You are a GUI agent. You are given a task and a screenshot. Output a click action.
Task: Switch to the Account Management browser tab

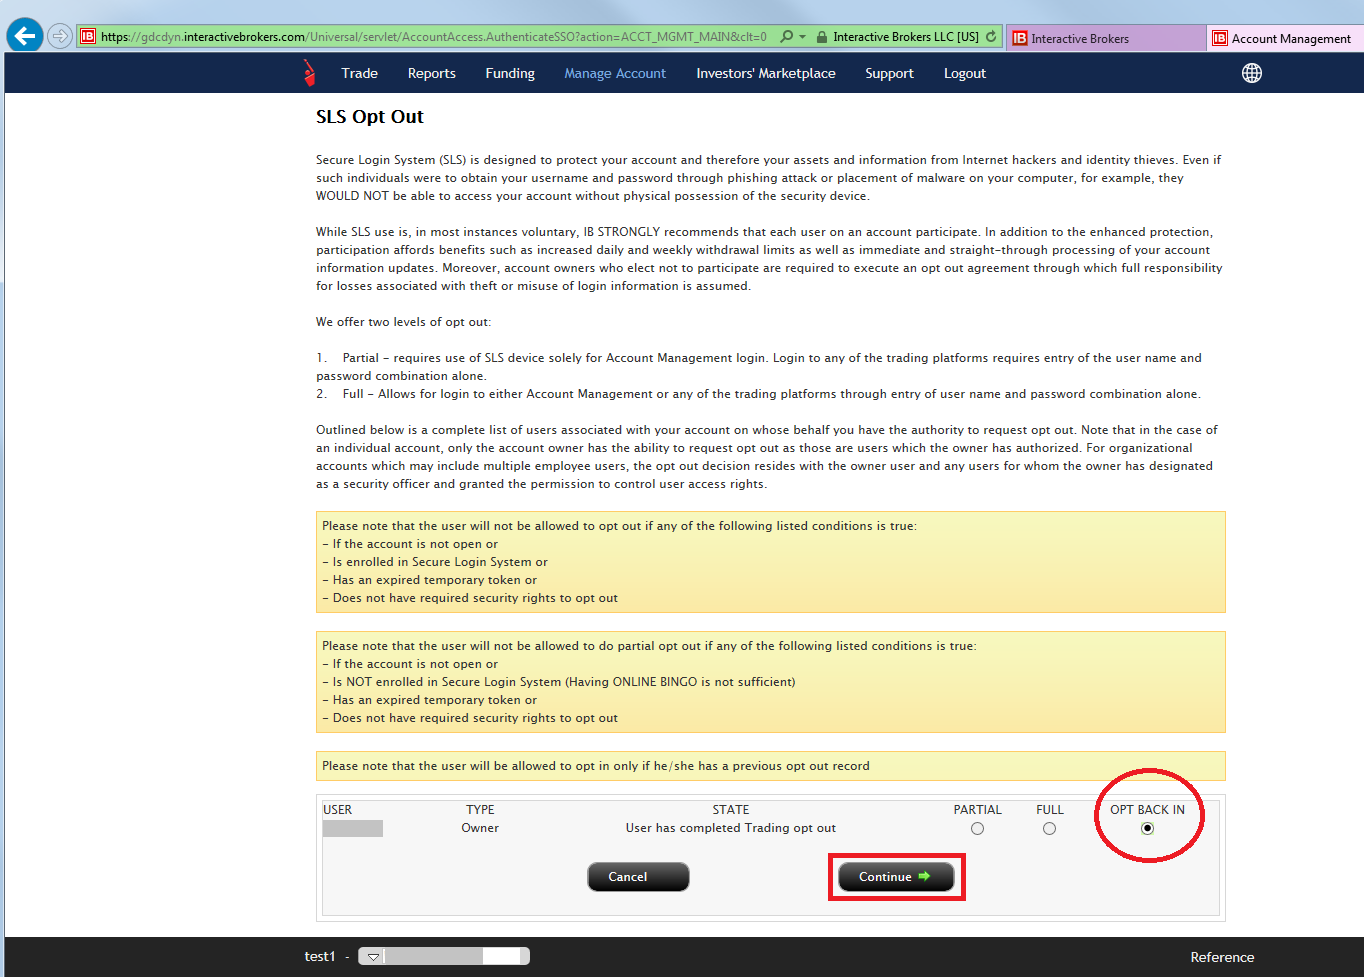pyautogui.click(x=1285, y=38)
